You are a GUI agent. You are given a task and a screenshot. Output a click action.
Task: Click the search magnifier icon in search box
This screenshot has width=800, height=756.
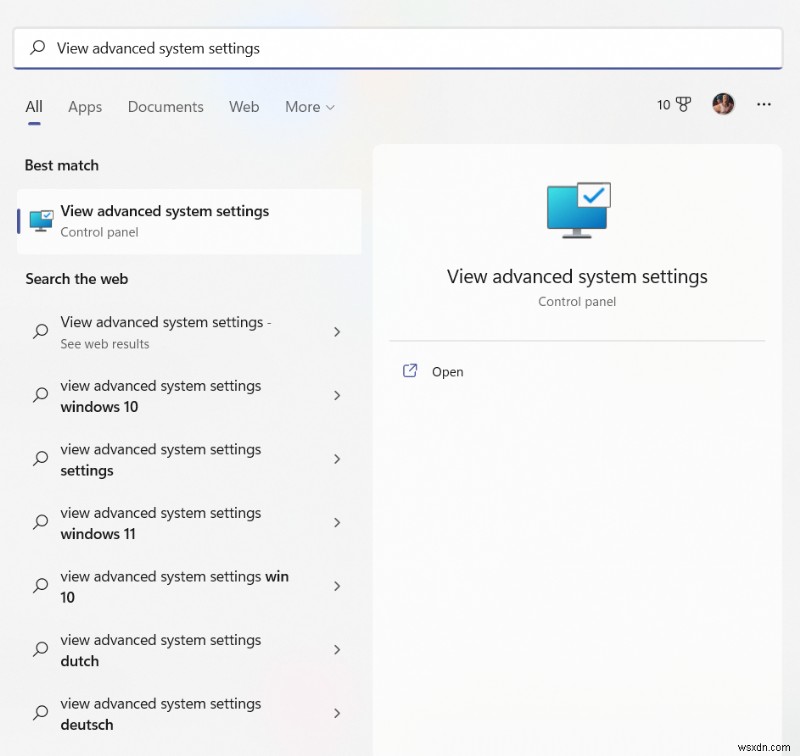38,47
